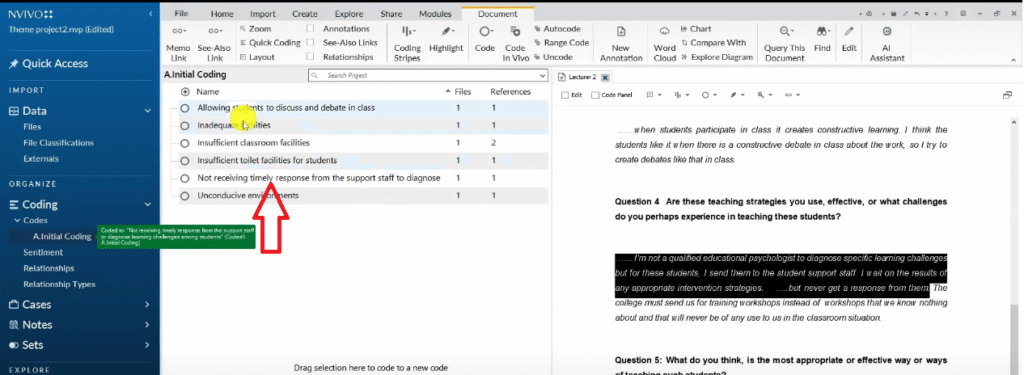
Task: Click Code In Vivo
Action: pos(515,43)
